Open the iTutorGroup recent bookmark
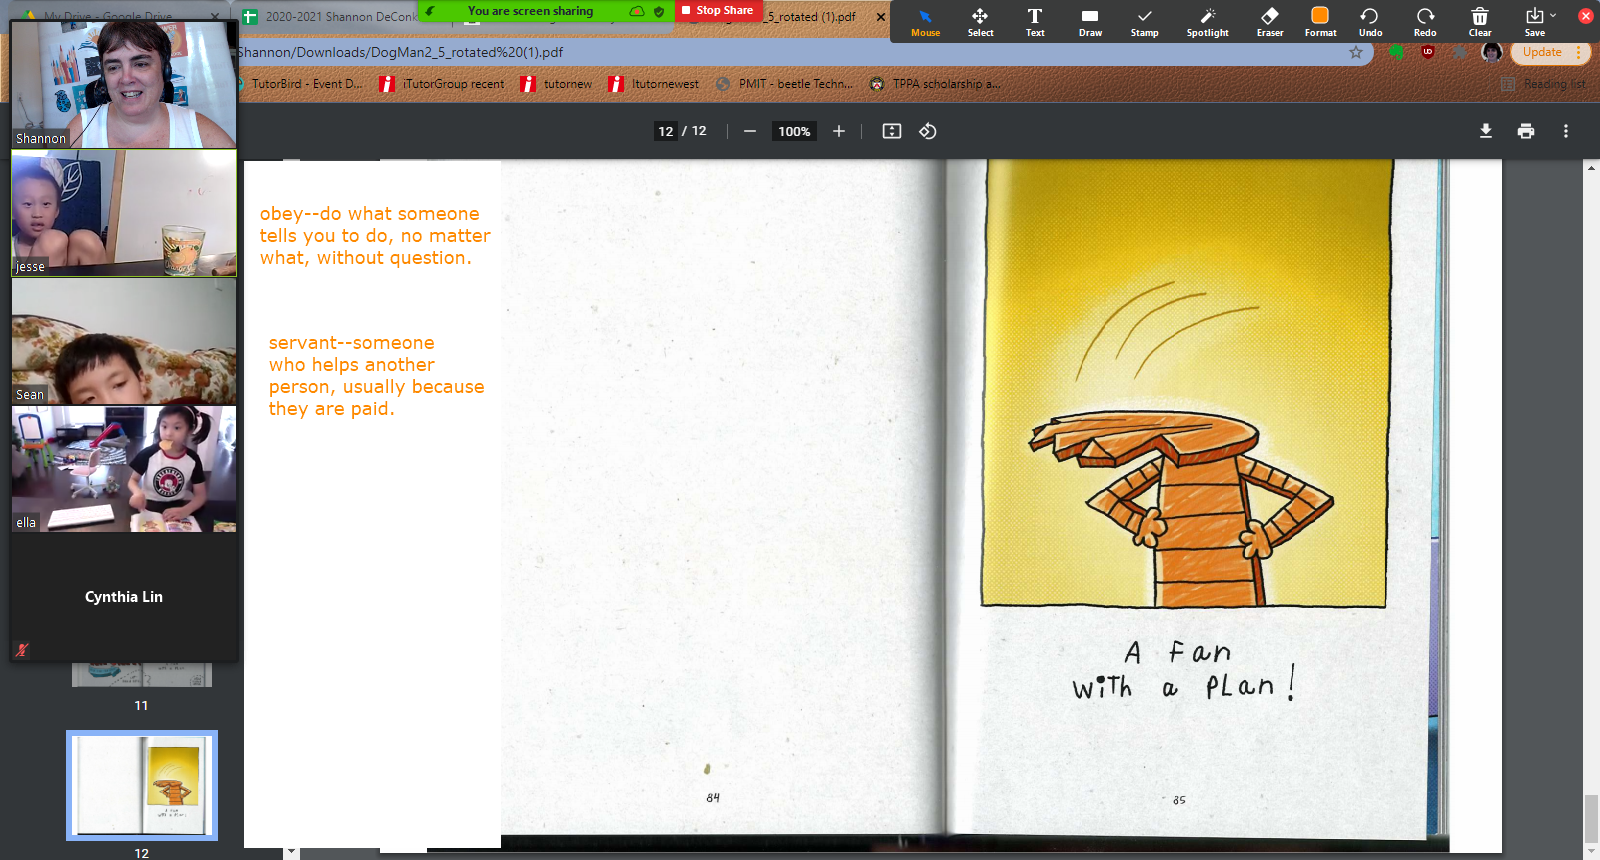 click(443, 84)
